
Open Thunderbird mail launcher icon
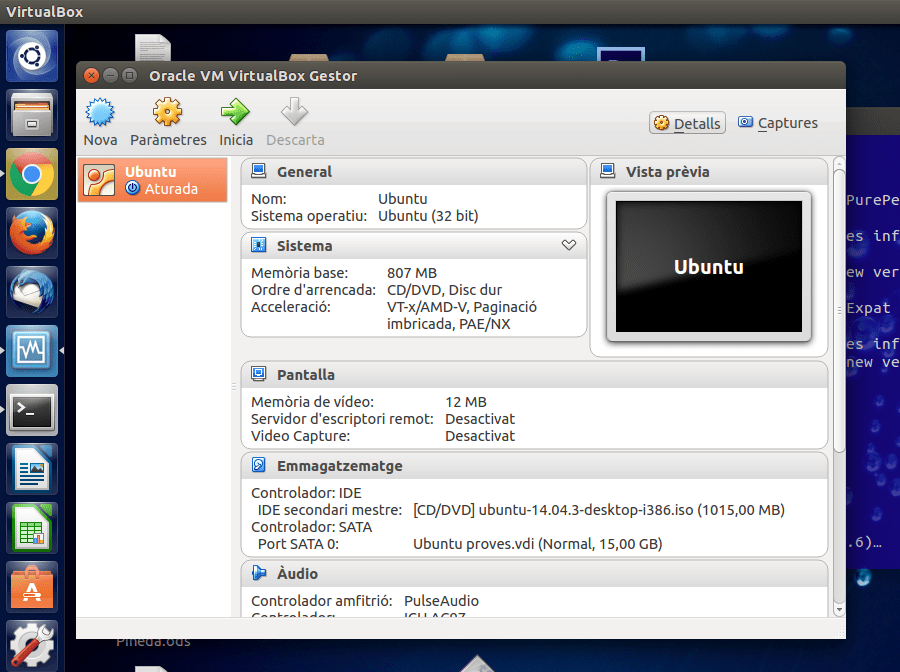(x=32, y=292)
